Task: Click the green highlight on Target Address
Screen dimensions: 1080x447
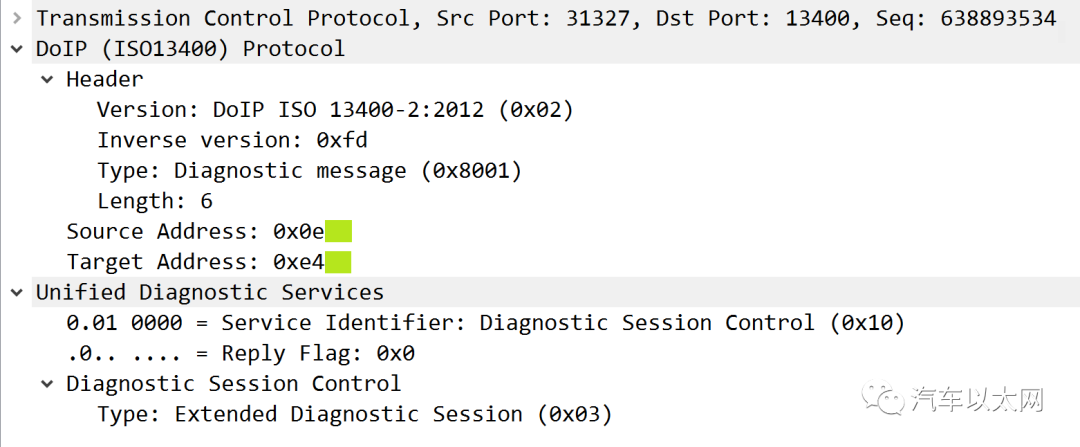Action: [x=338, y=262]
